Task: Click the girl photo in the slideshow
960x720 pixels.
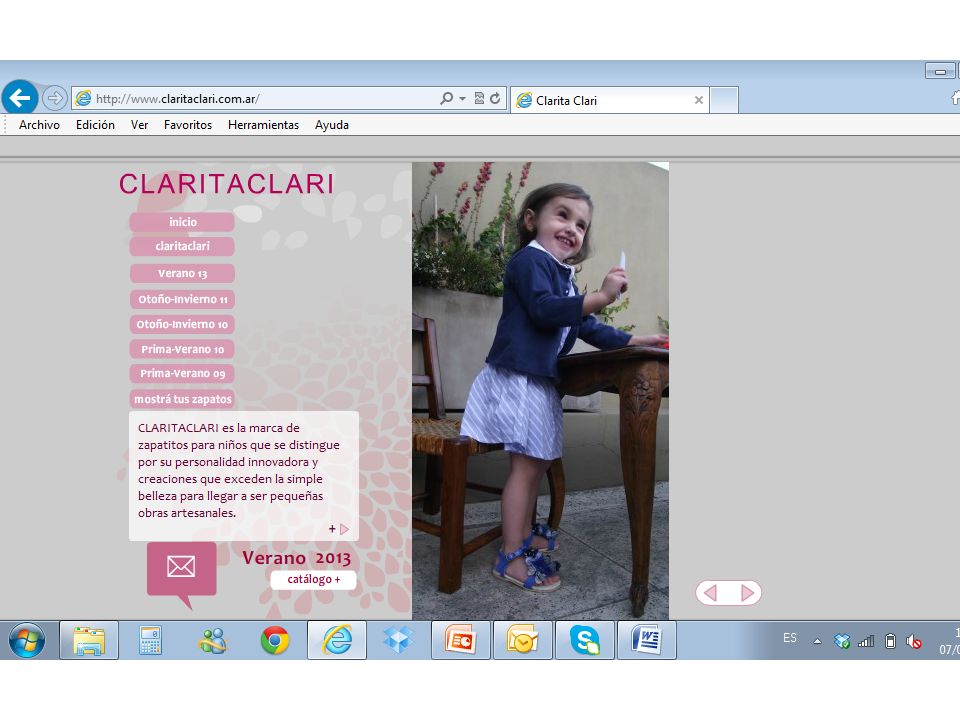Action: click(x=540, y=391)
